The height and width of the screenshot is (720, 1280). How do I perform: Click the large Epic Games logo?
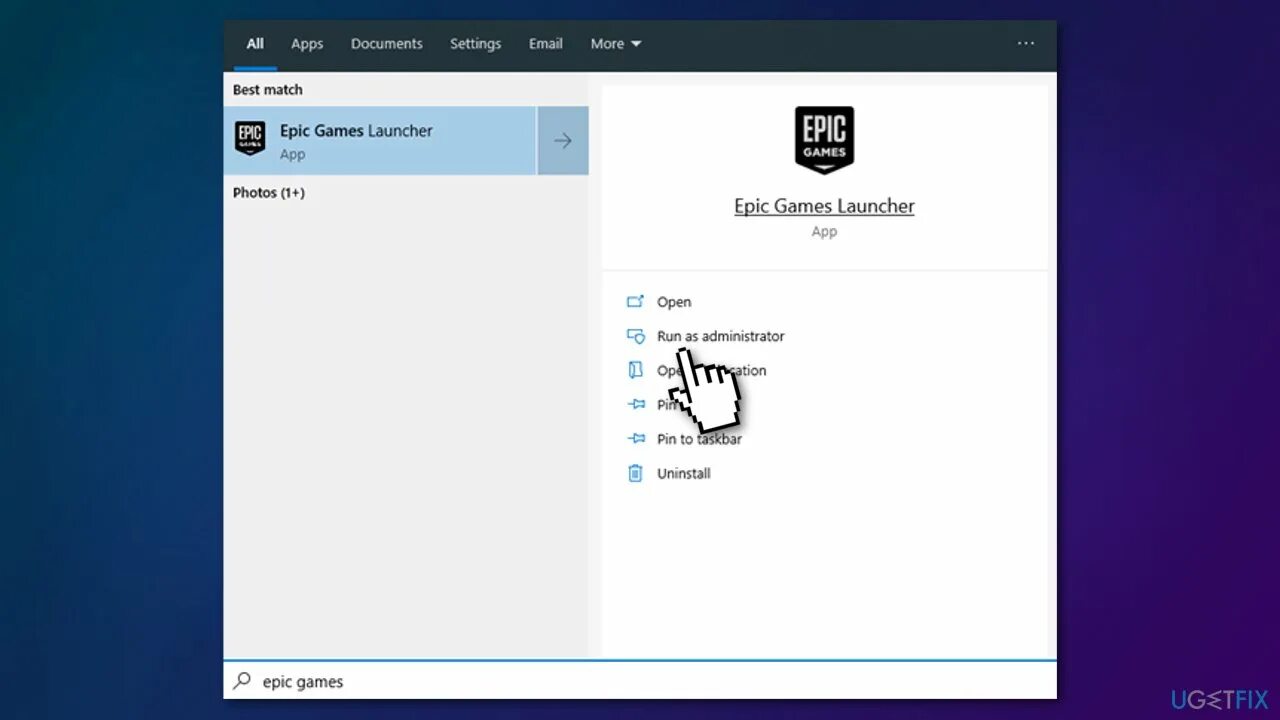click(824, 140)
